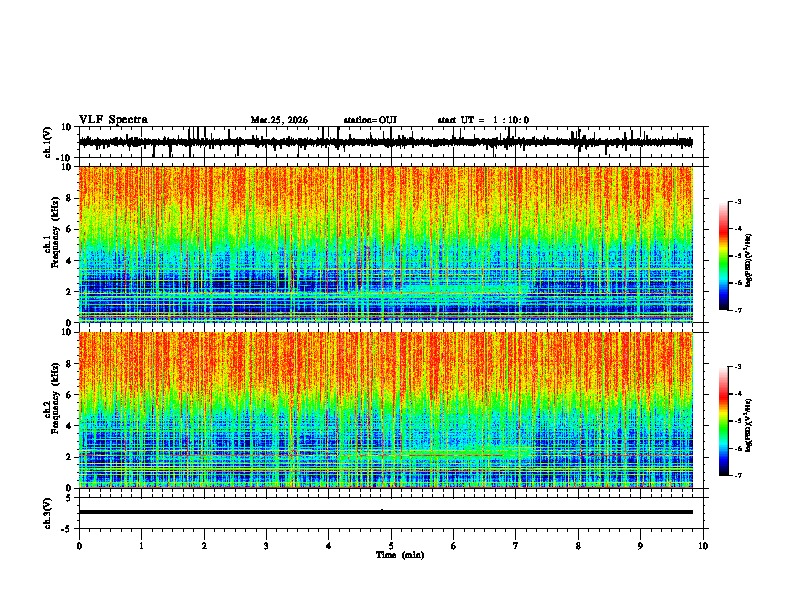Image resolution: width=792 pixels, height=612 pixels.
Task: Click the "6" kHz tick on ch.1 spectrogram
Action: point(70,230)
